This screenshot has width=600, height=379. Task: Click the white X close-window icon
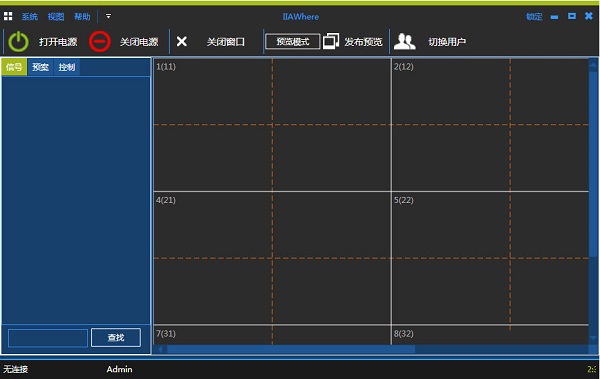[182, 41]
